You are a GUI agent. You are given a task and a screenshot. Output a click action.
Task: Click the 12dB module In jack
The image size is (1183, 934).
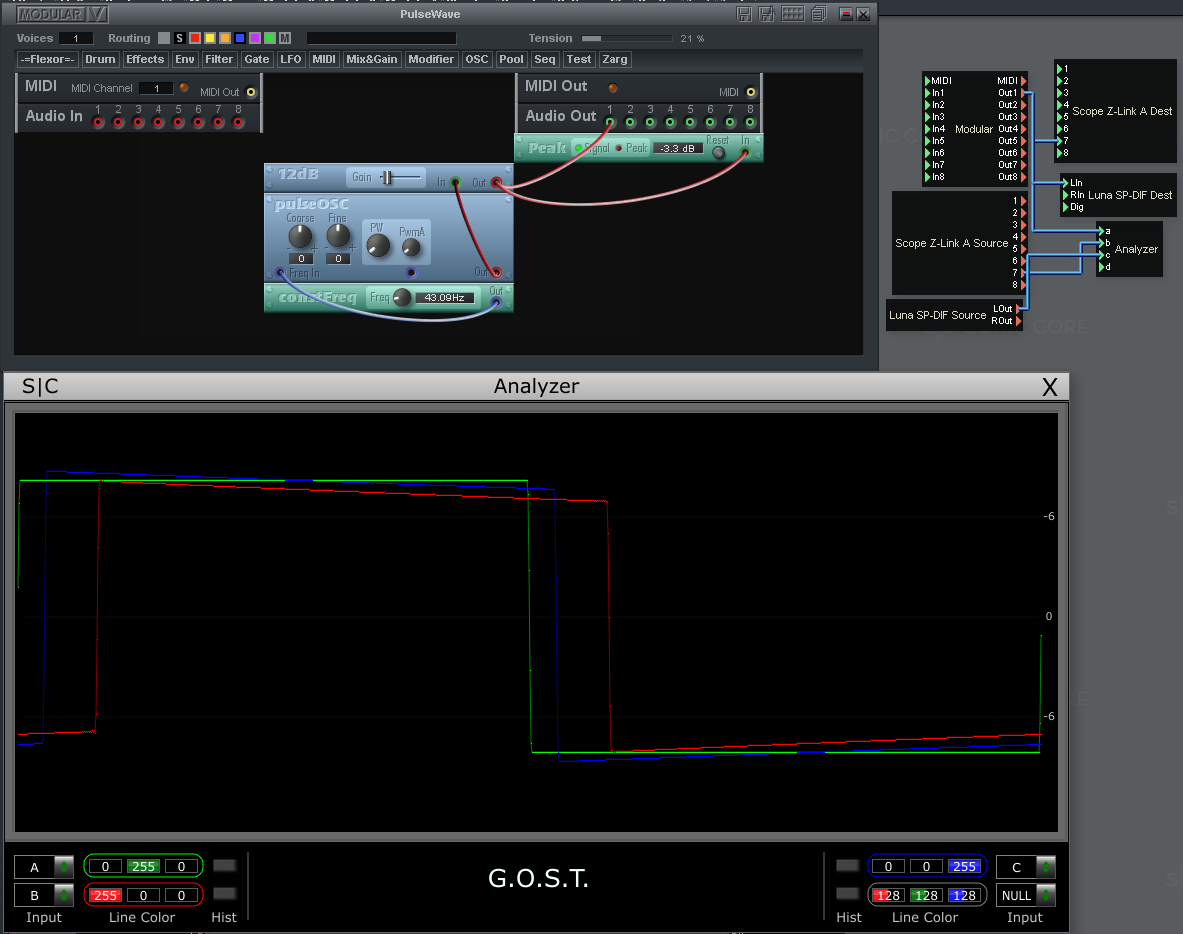pyautogui.click(x=455, y=183)
